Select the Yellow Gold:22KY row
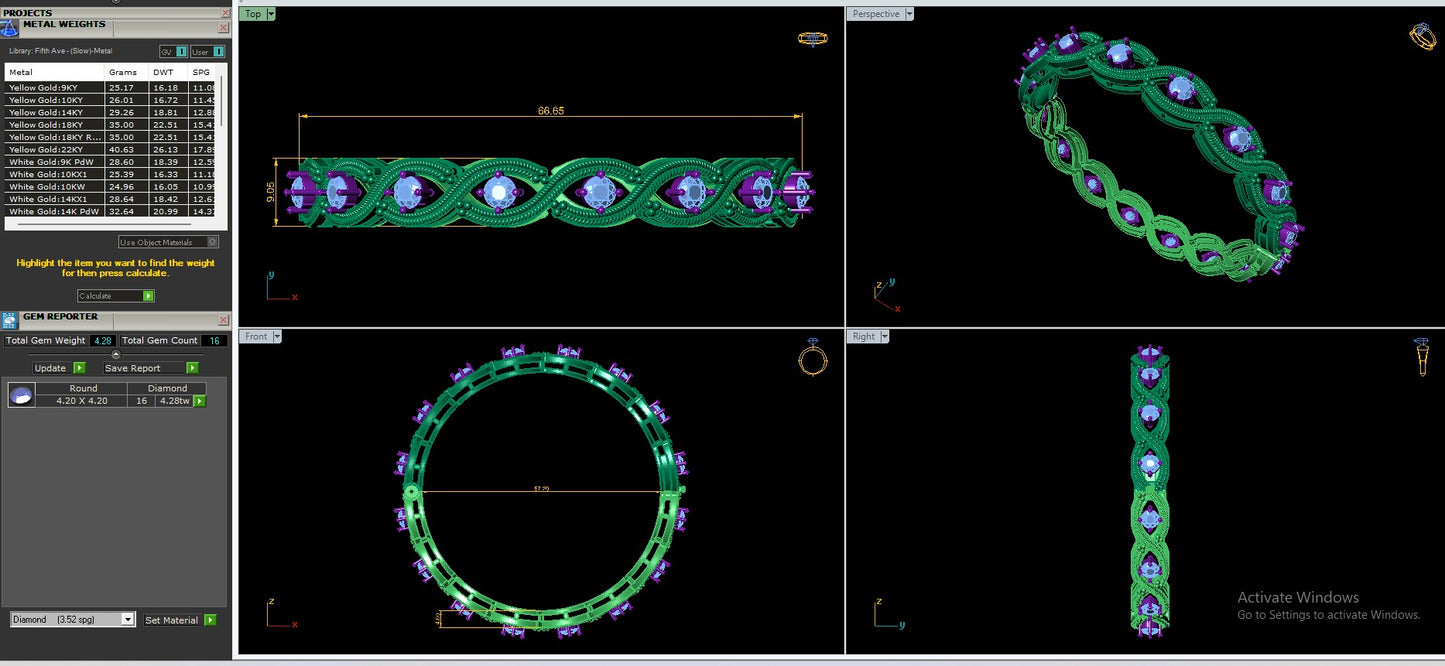This screenshot has width=1445, height=666. (111, 150)
